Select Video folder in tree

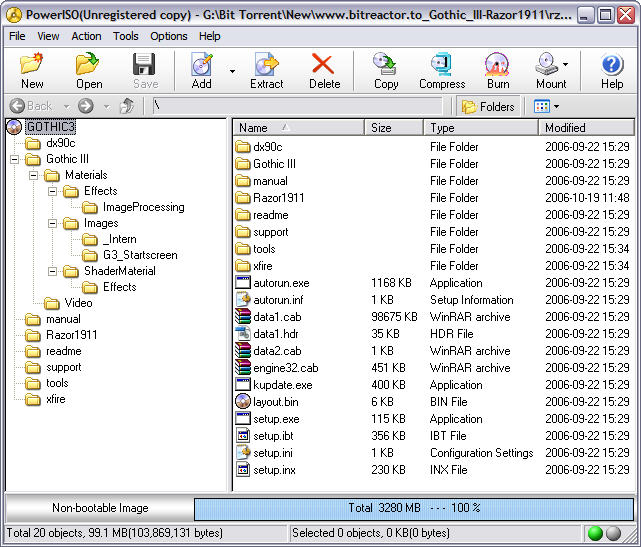tap(78, 303)
